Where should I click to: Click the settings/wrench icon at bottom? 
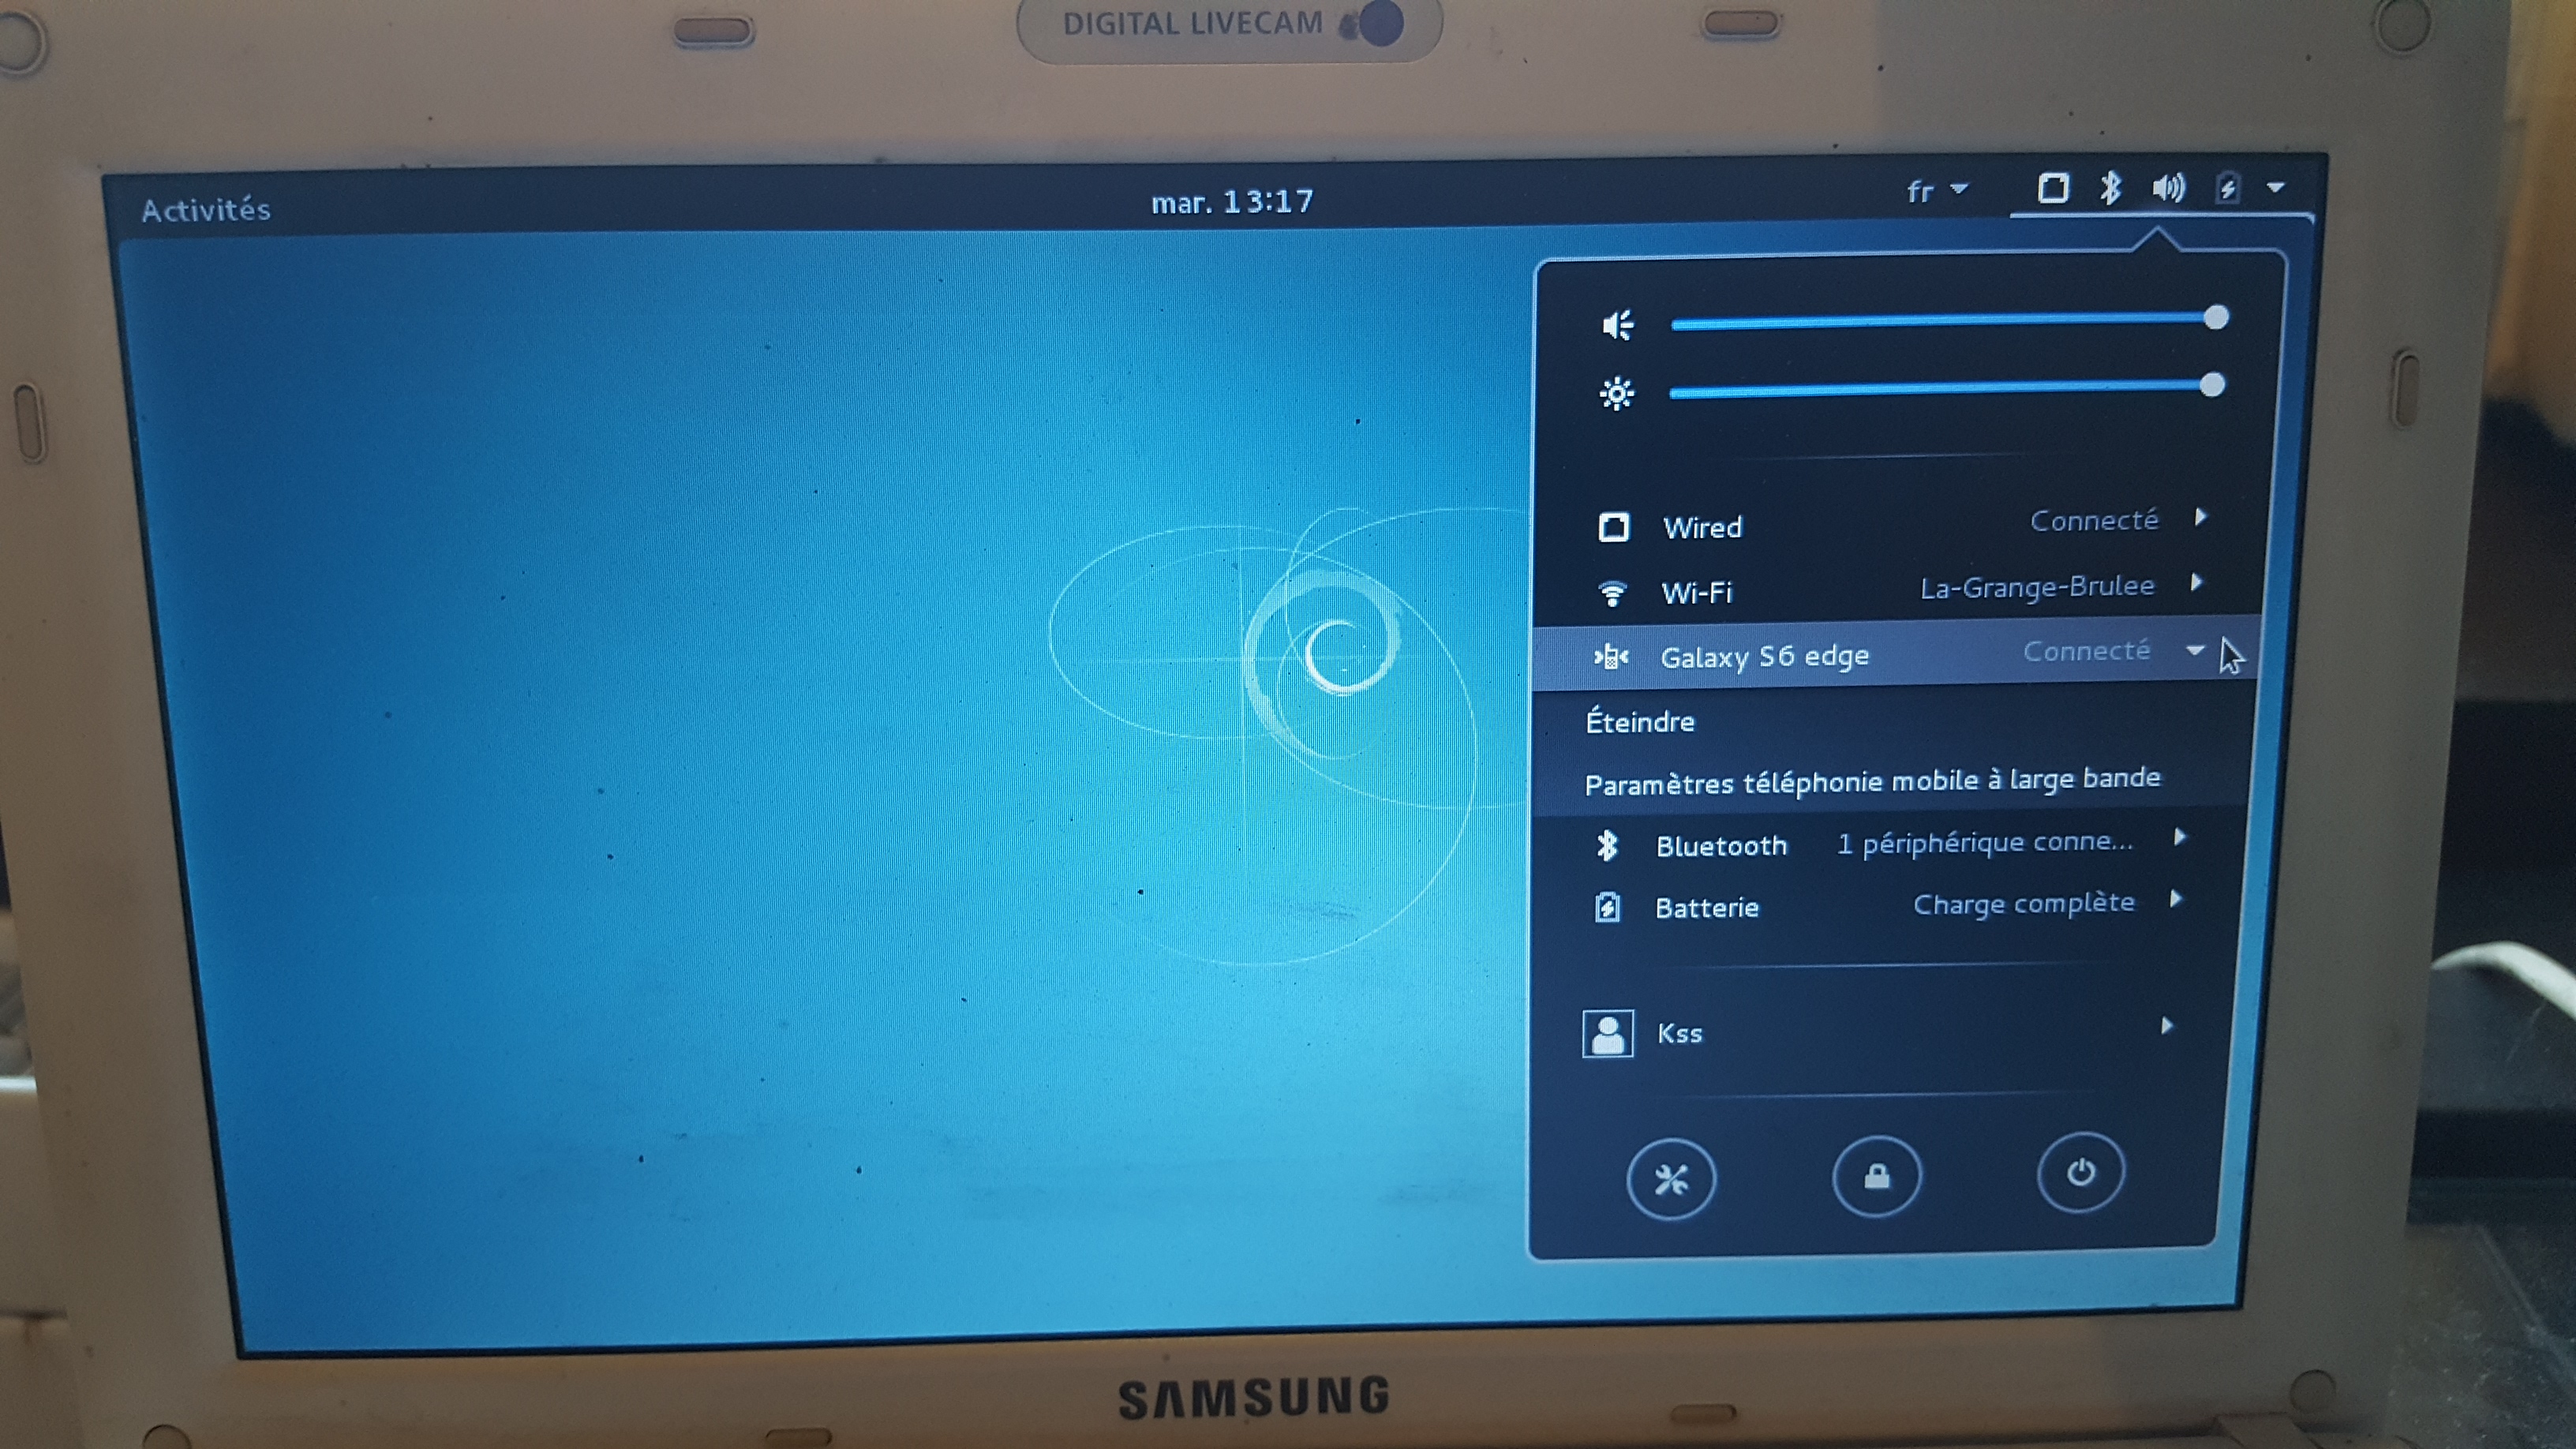(1668, 1177)
